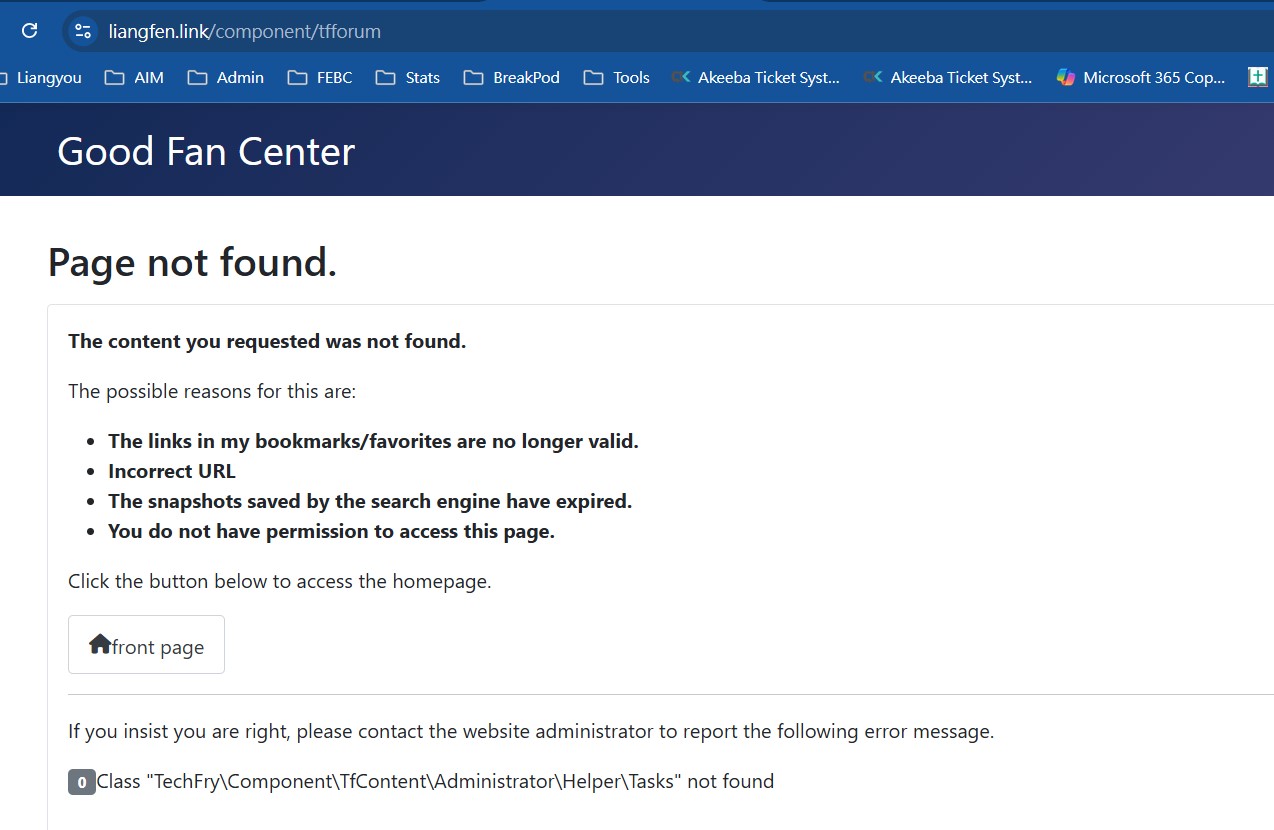
Task: Click the gray 0 error code badge
Action: 81,782
